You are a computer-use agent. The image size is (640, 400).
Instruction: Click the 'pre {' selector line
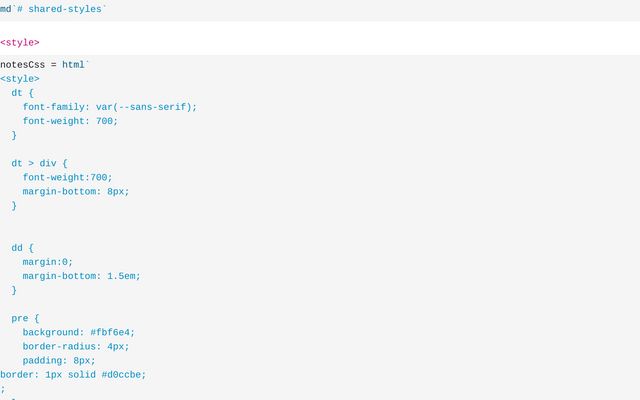coord(25,318)
